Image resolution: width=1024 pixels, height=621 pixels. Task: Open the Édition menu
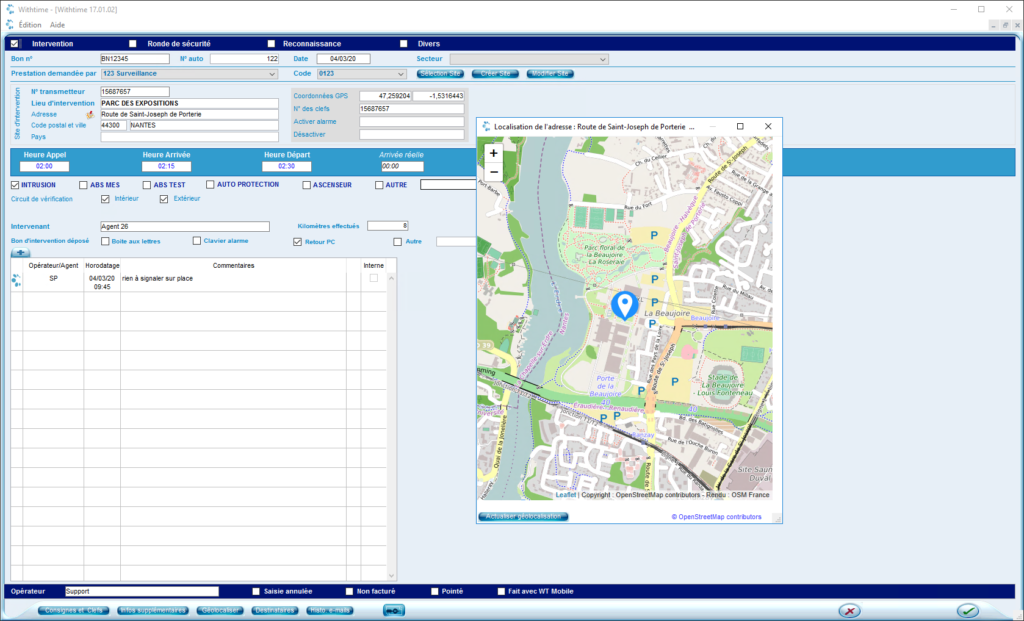(30, 25)
